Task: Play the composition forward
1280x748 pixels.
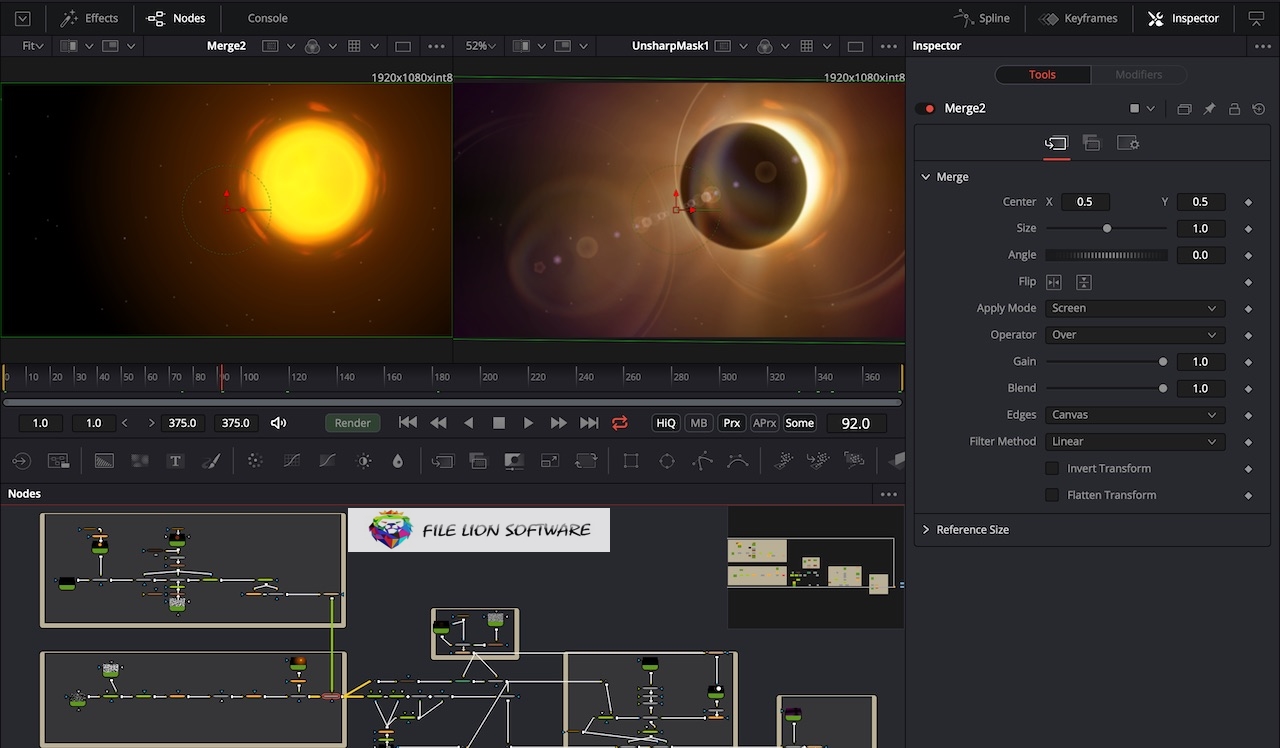Action: [529, 423]
